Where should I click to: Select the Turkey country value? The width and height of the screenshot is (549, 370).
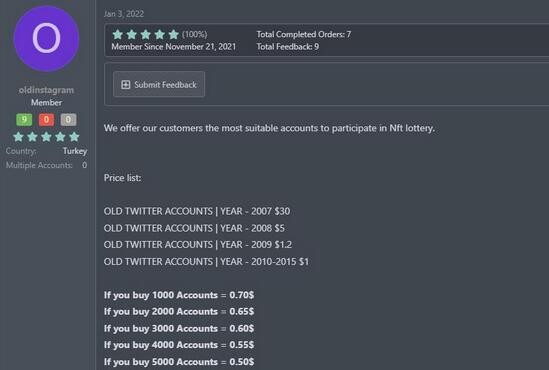coord(75,151)
